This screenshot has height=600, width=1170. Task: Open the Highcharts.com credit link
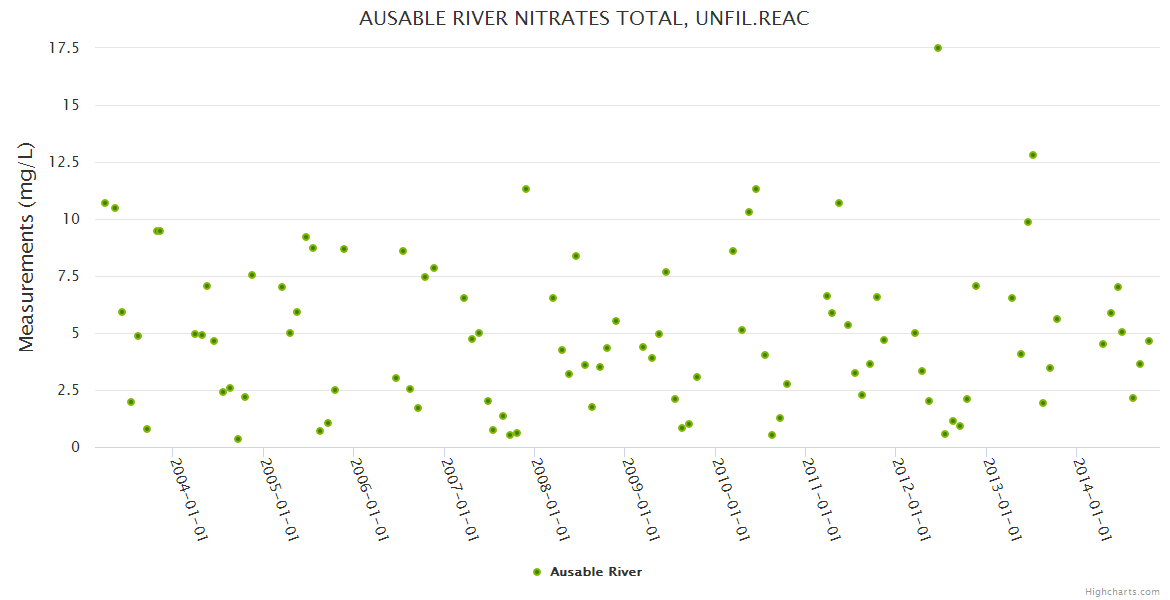[1122, 591]
